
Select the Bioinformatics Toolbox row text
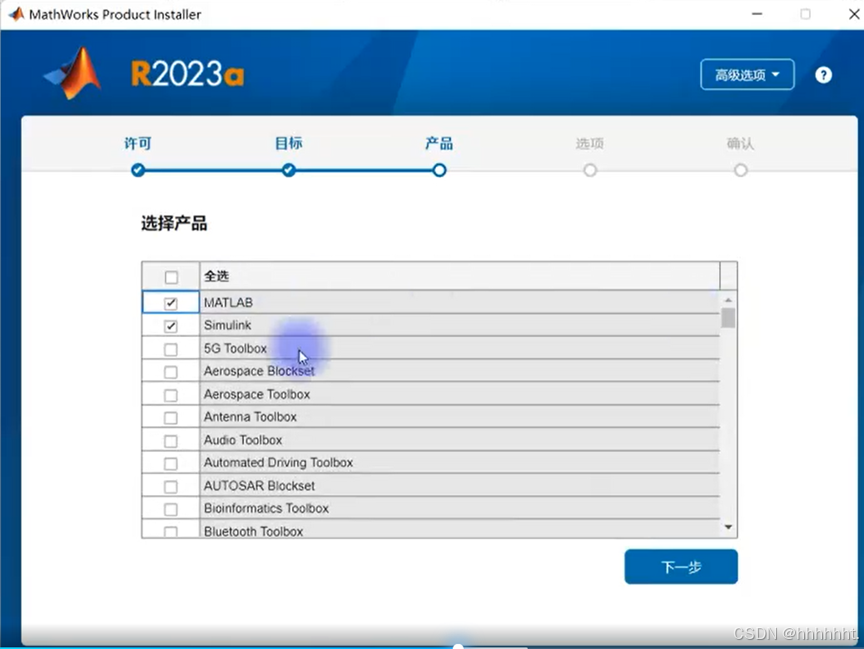coord(266,509)
